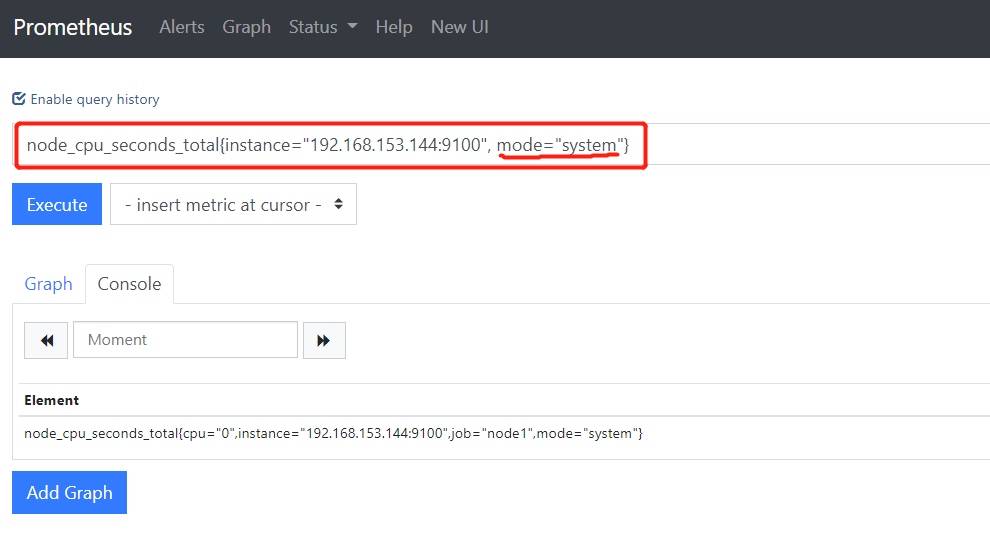Click the Add Graph button
990x545 pixels.
tap(69, 492)
